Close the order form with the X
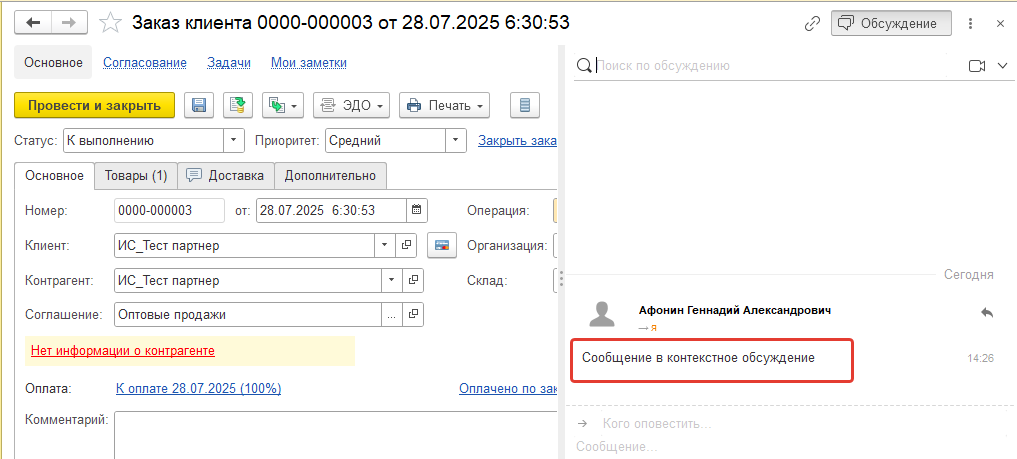The width and height of the screenshot is (1017, 459). tap(1000, 23)
